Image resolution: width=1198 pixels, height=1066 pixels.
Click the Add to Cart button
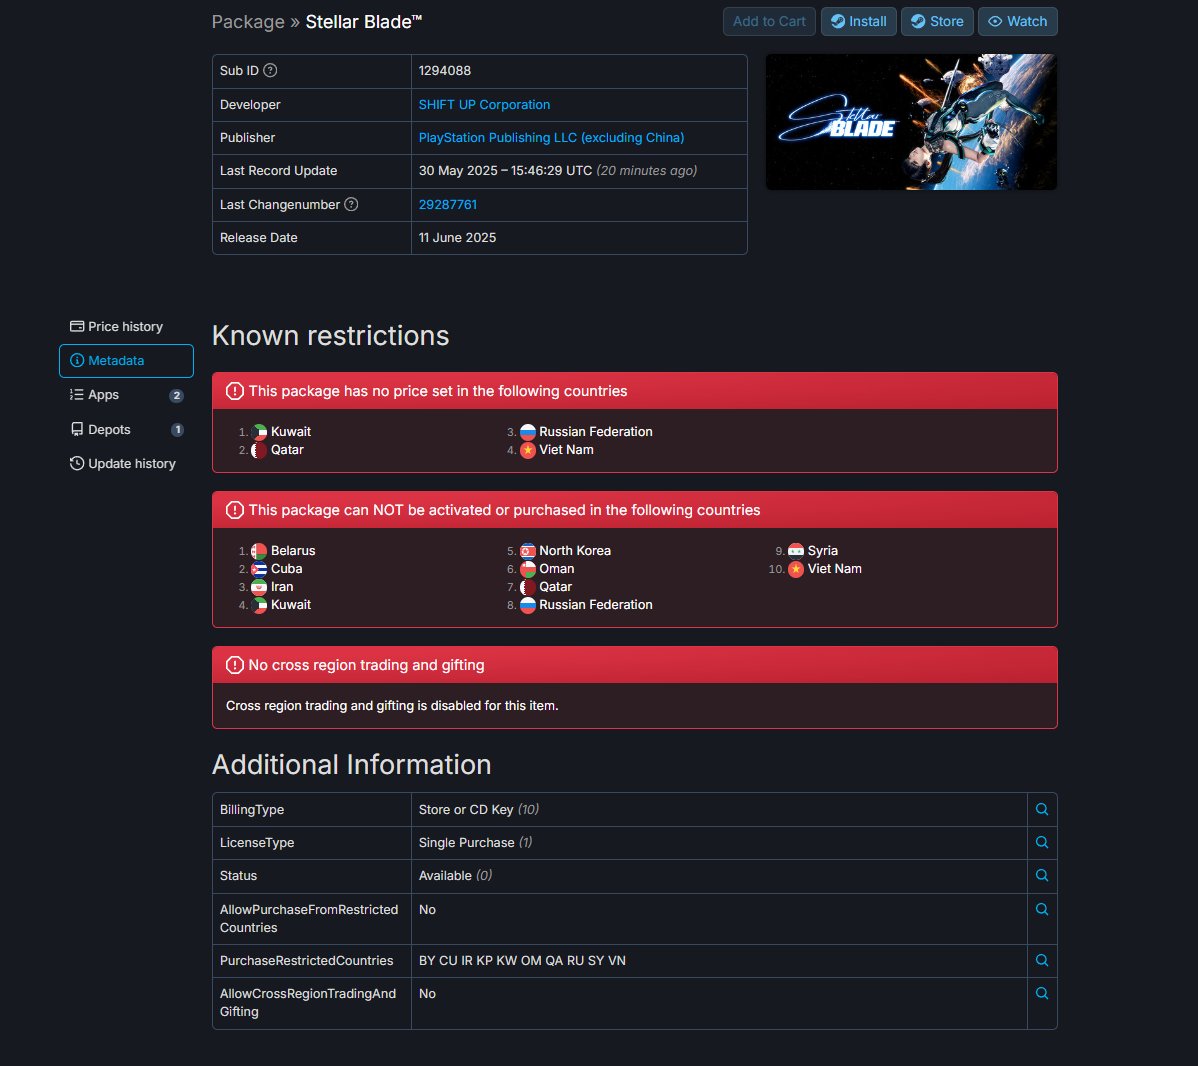[x=769, y=21]
